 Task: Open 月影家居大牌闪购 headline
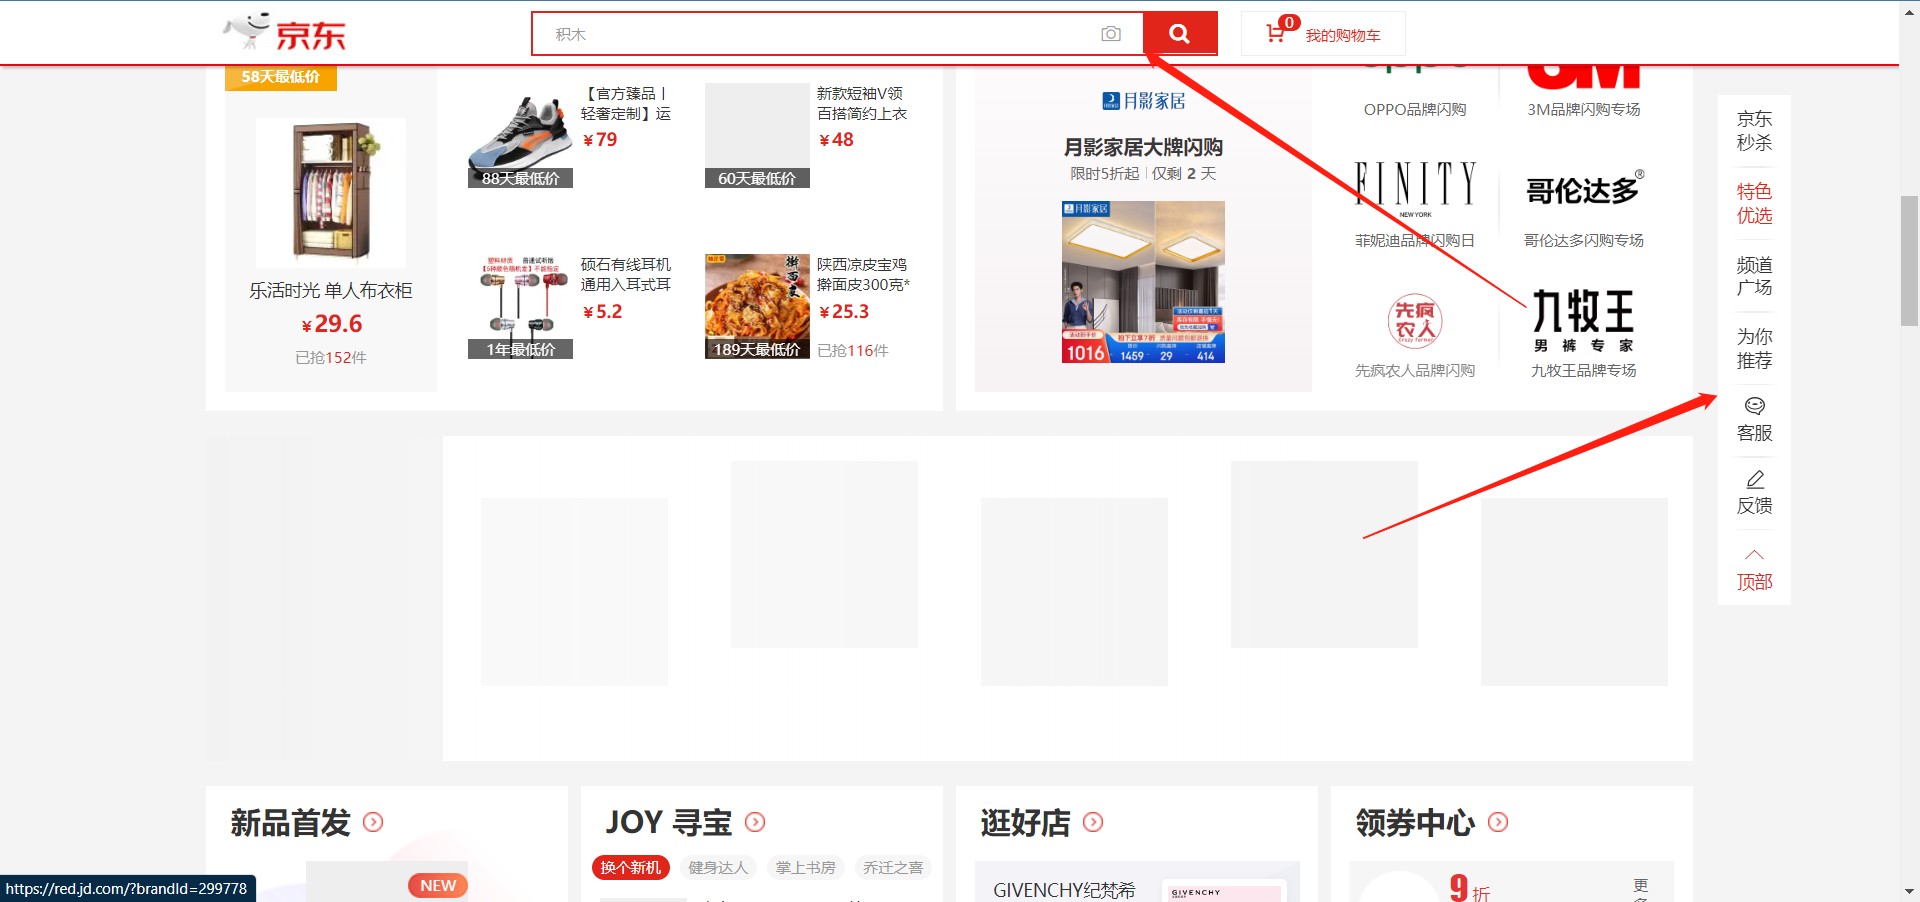[1143, 147]
